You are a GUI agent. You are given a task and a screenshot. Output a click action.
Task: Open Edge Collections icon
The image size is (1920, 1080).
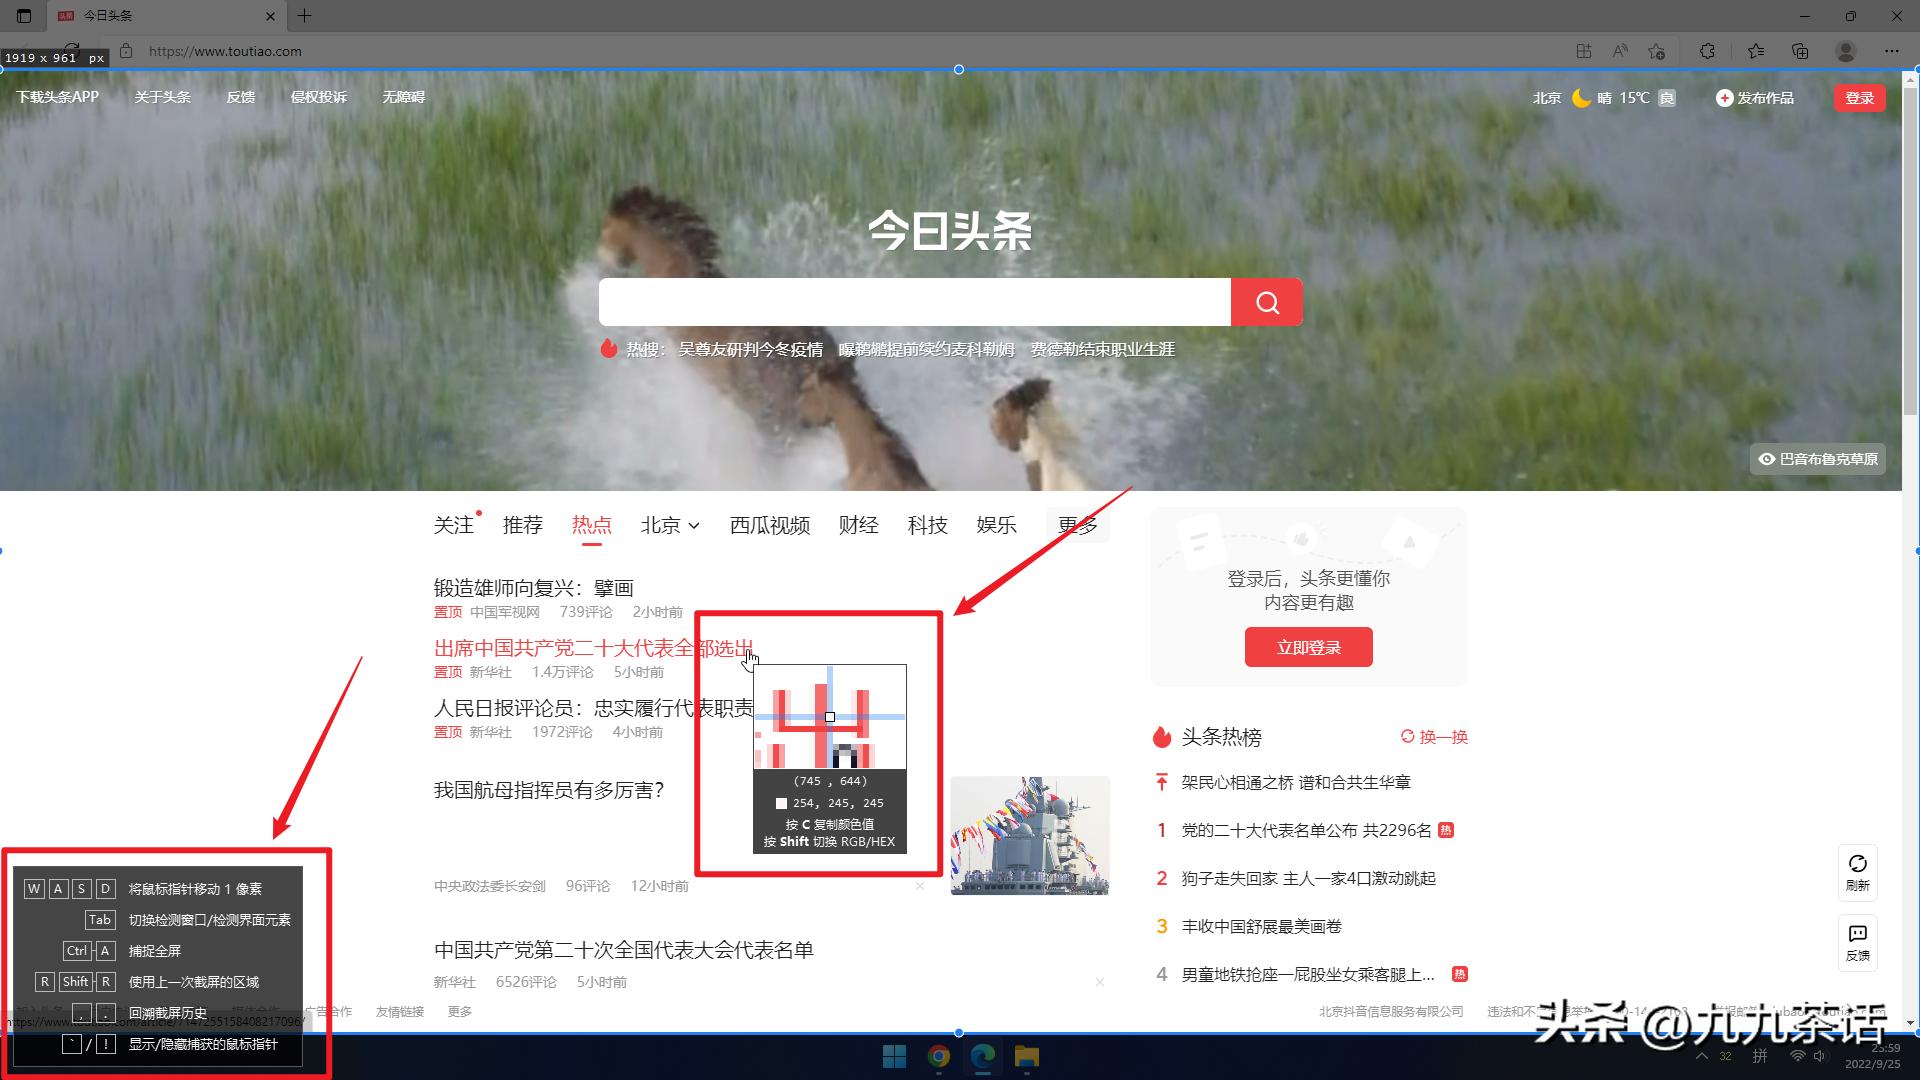[1800, 51]
